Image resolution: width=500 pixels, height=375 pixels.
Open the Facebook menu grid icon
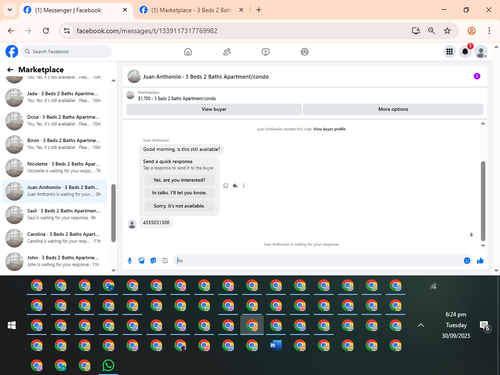(x=449, y=52)
